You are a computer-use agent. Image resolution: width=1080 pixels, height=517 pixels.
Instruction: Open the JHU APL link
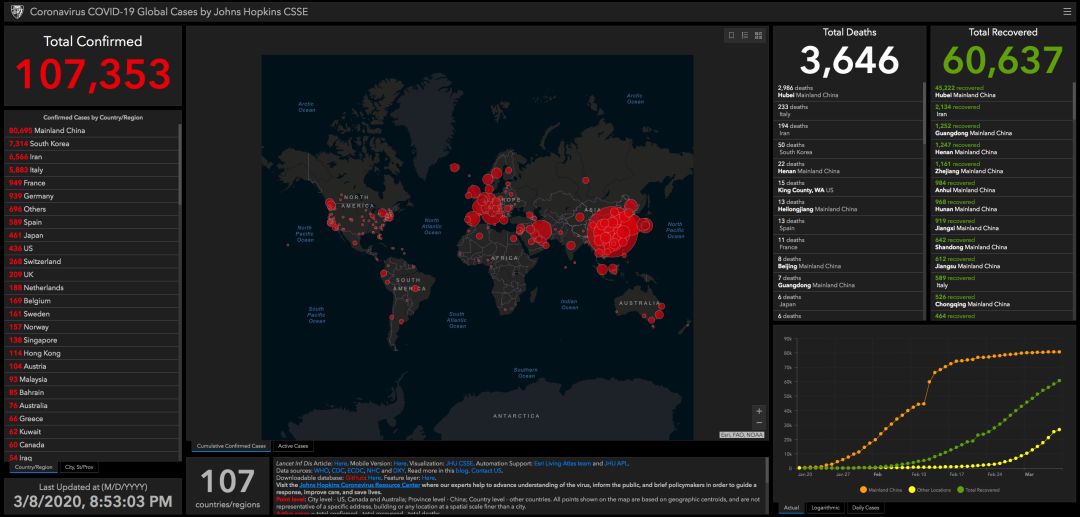click(x=615, y=464)
